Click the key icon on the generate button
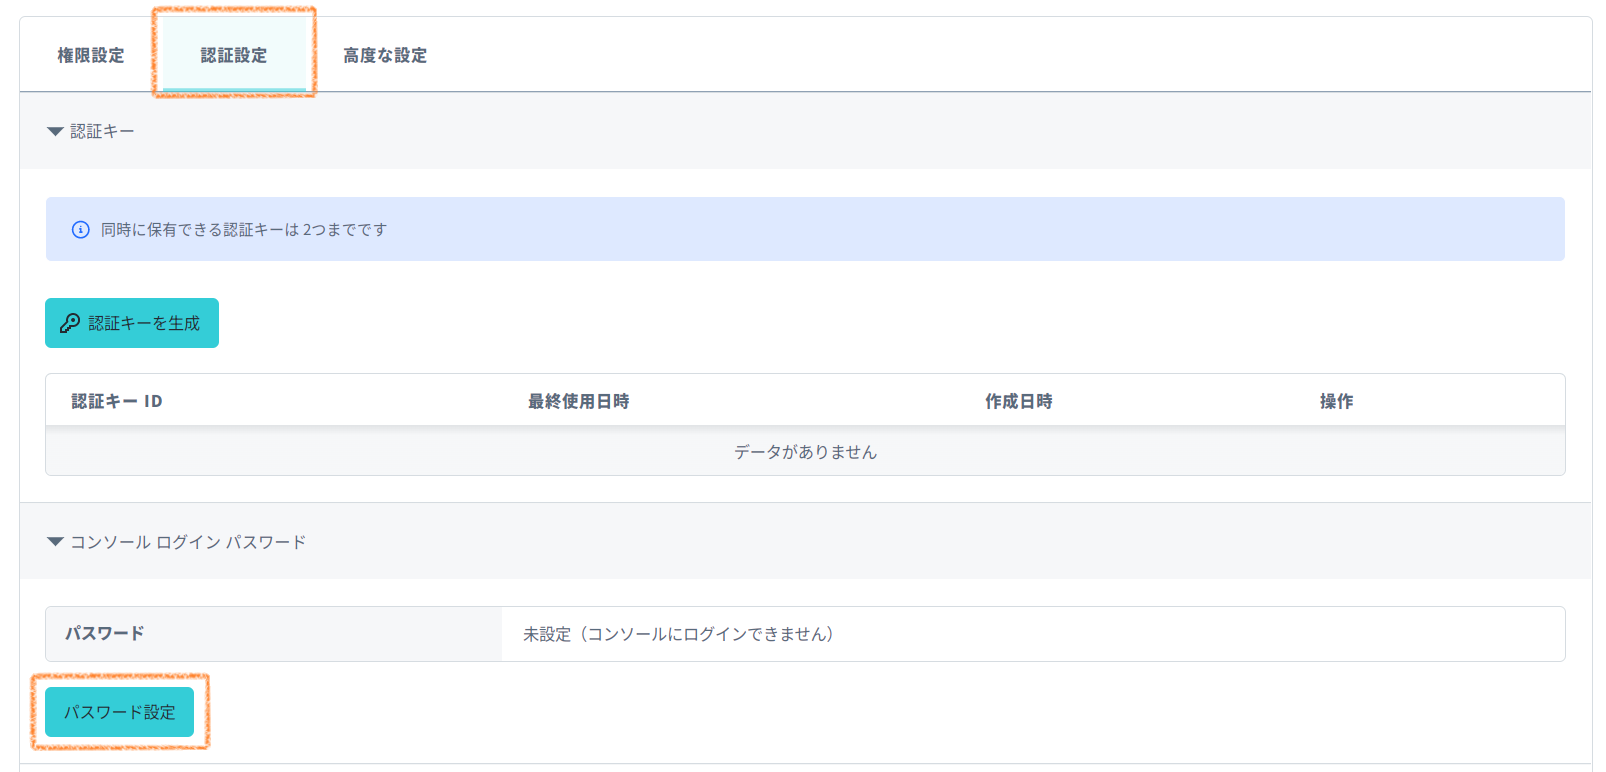The height and width of the screenshot is (772, 1606). coord(70,323)
